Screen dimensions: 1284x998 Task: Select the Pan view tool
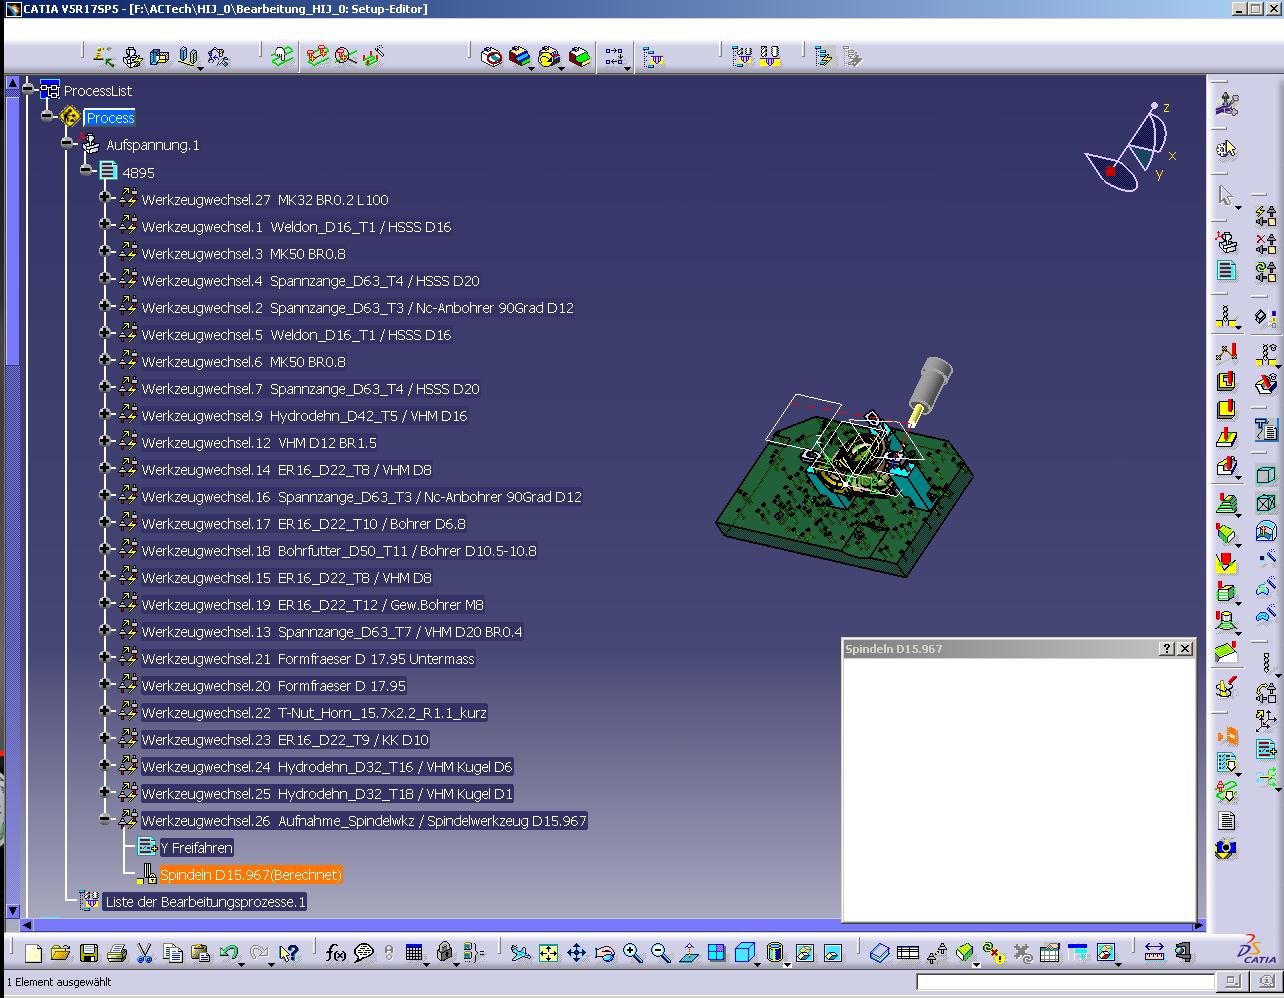(x=576, y=953)
